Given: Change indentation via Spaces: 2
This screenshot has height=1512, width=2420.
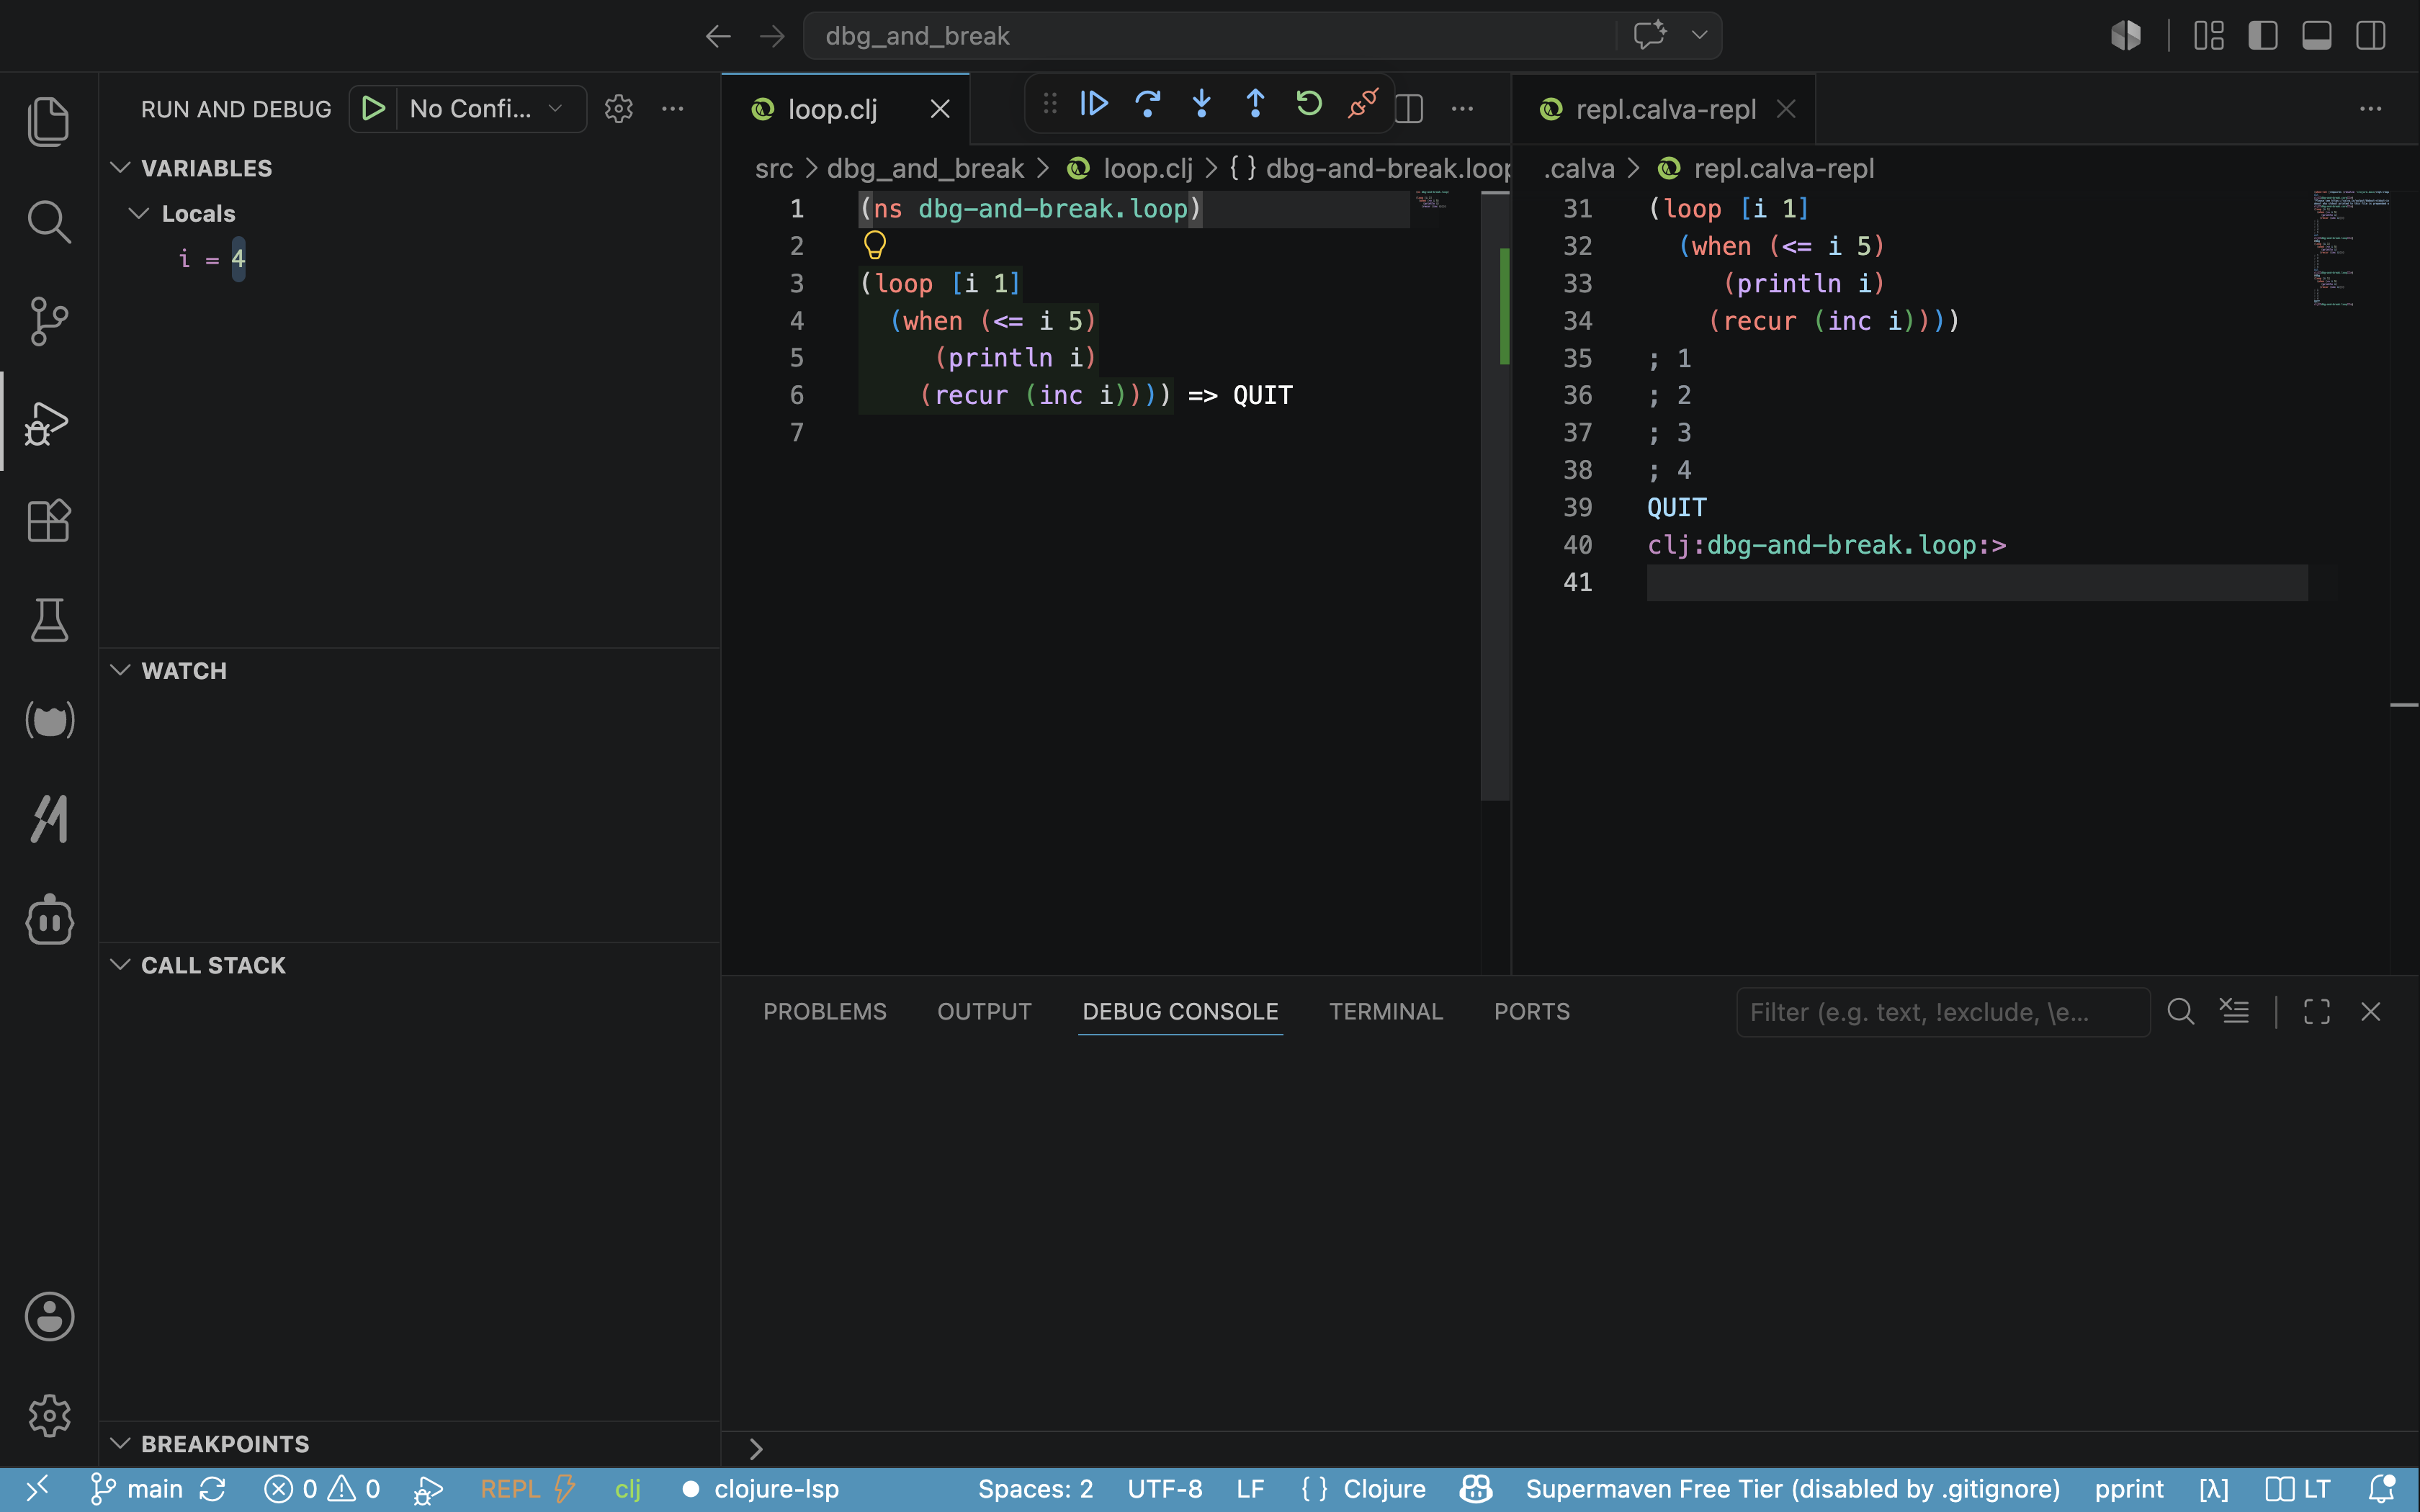Looking at the screenshot, I should tap(1035, 1489).
